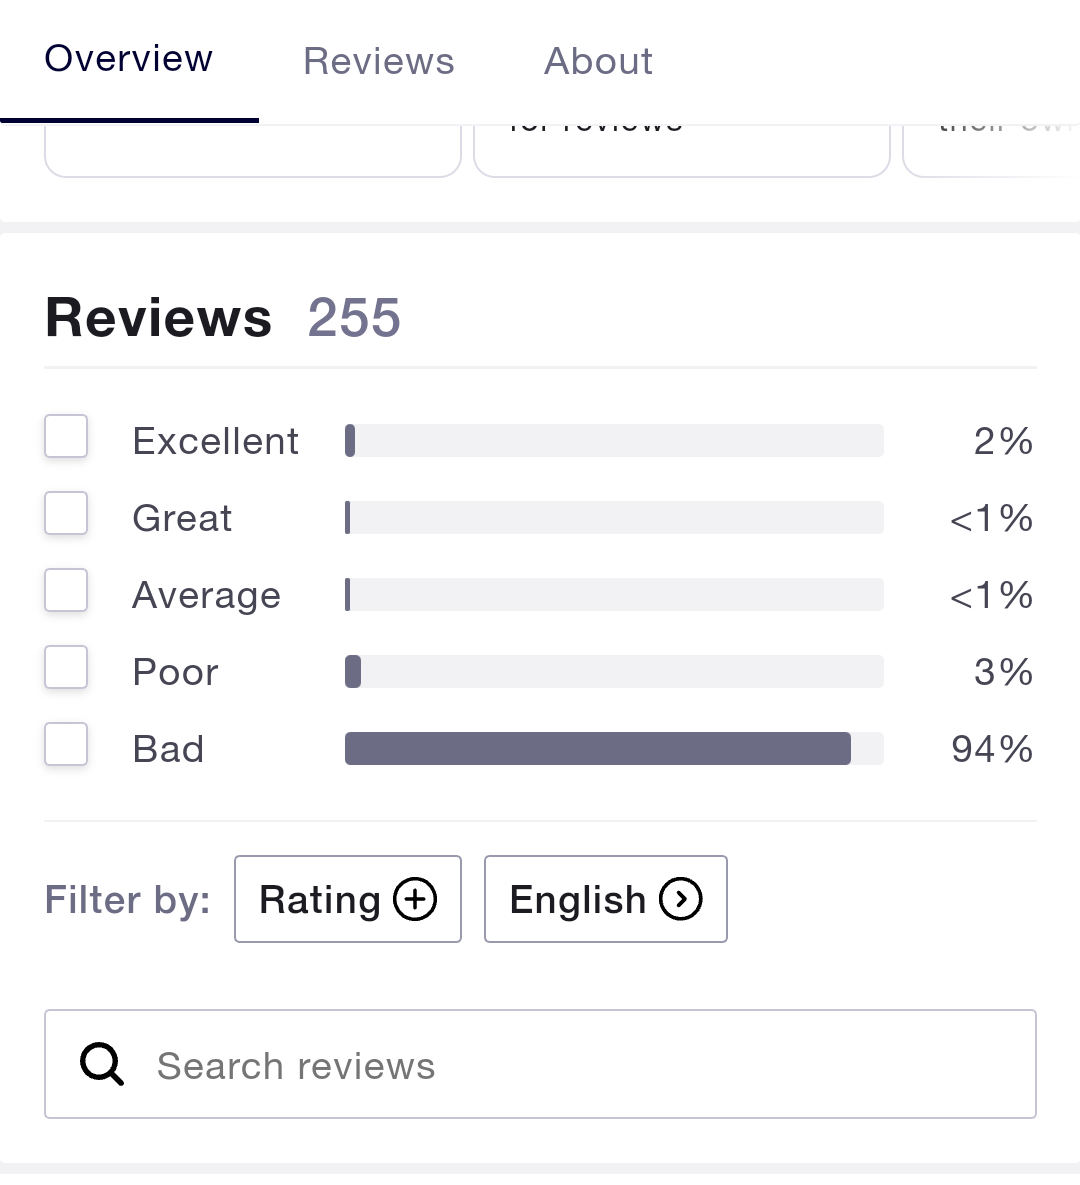Go to the Overview tab
1080x1185 pixels.
click(129, 59)
